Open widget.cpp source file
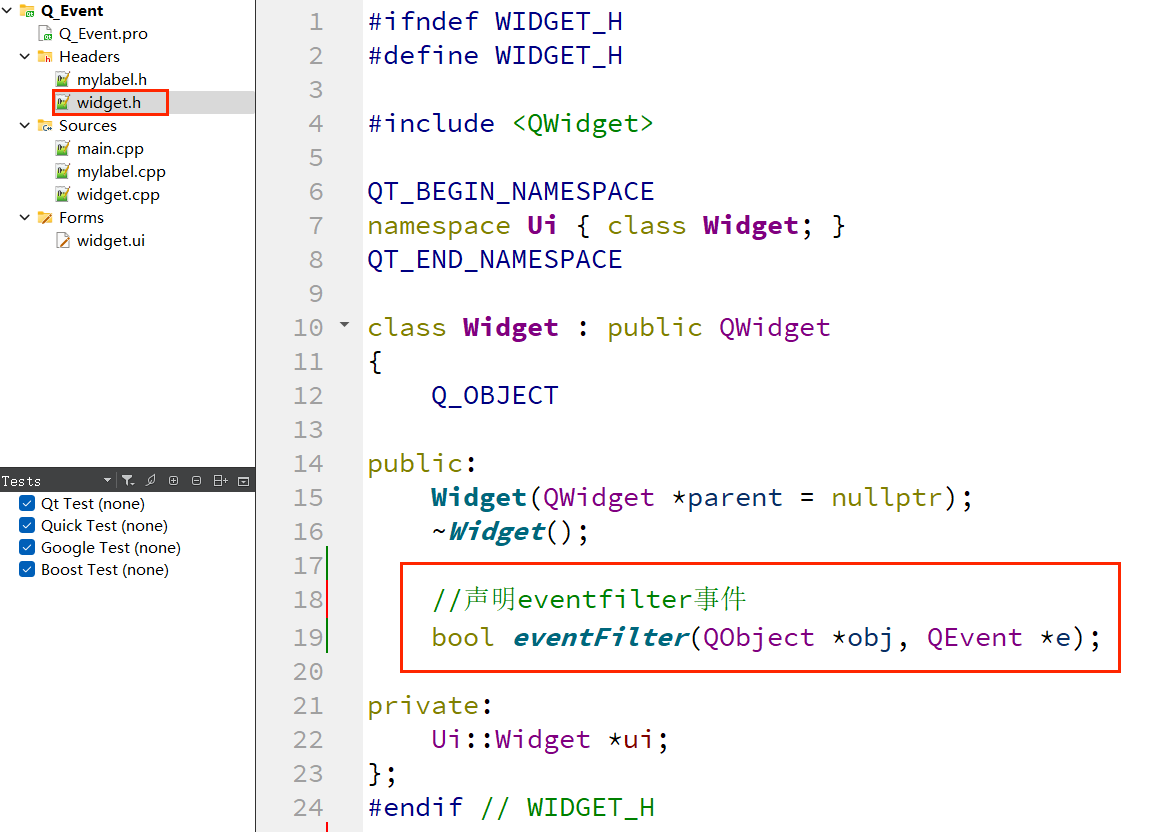 [118, 194]
